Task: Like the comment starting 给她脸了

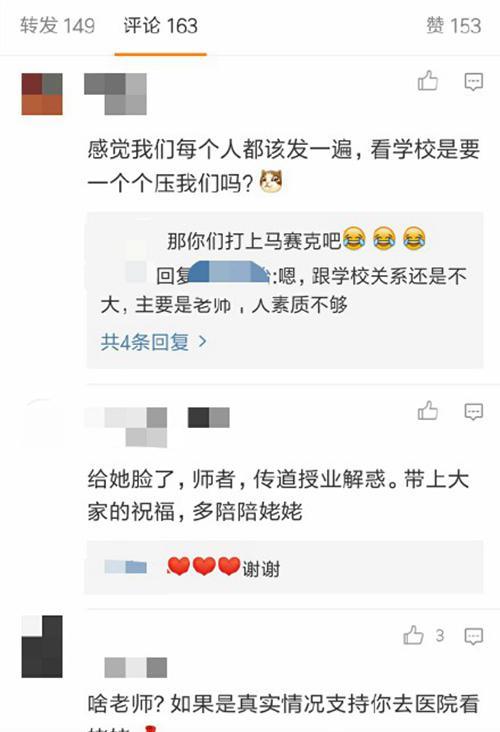Action: [428, 411]
